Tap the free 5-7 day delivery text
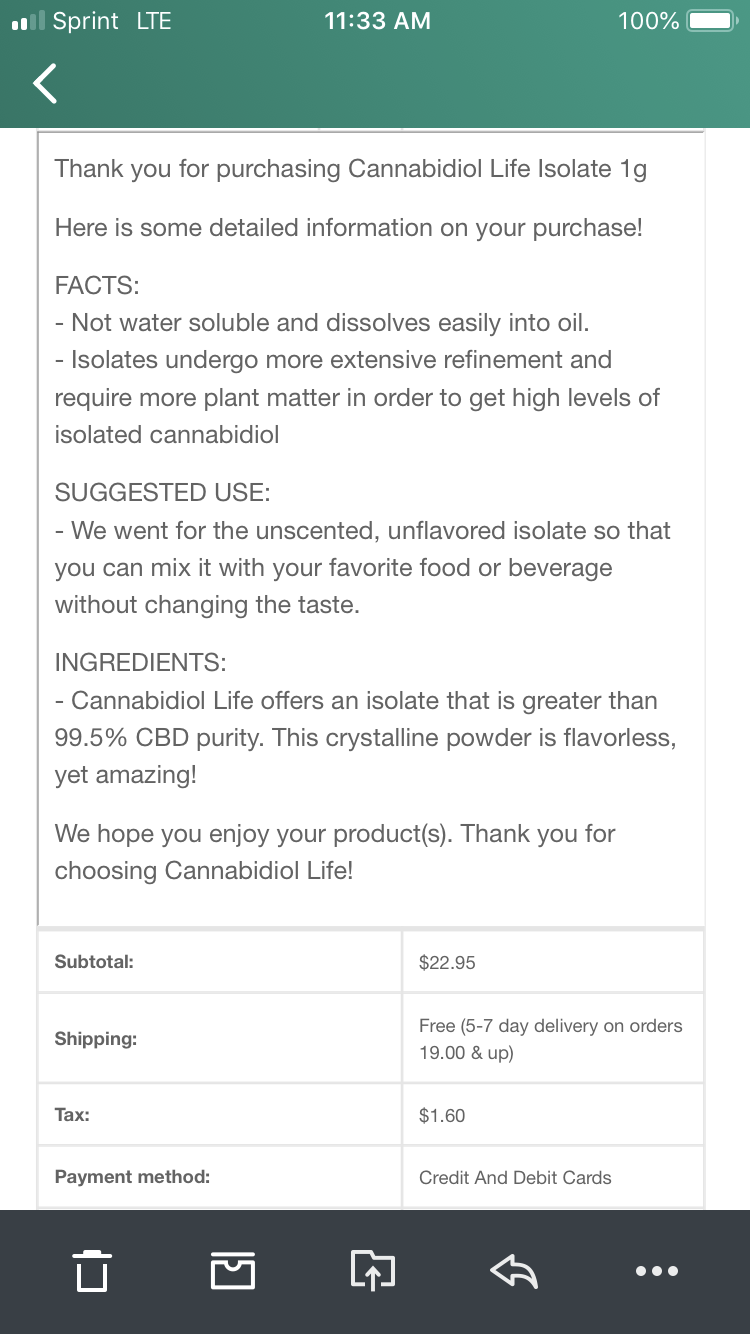This screenshot has height=1334, width=750. pyautogui.click(x=551, y=1039)
